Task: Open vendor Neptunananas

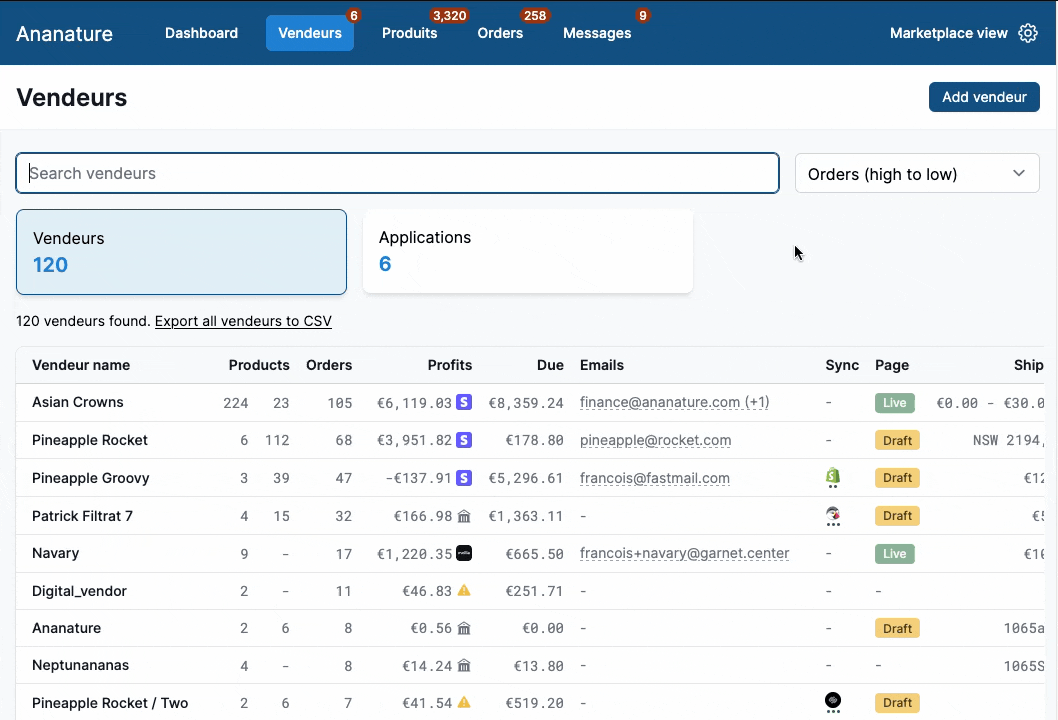Action: click(80, 665)
